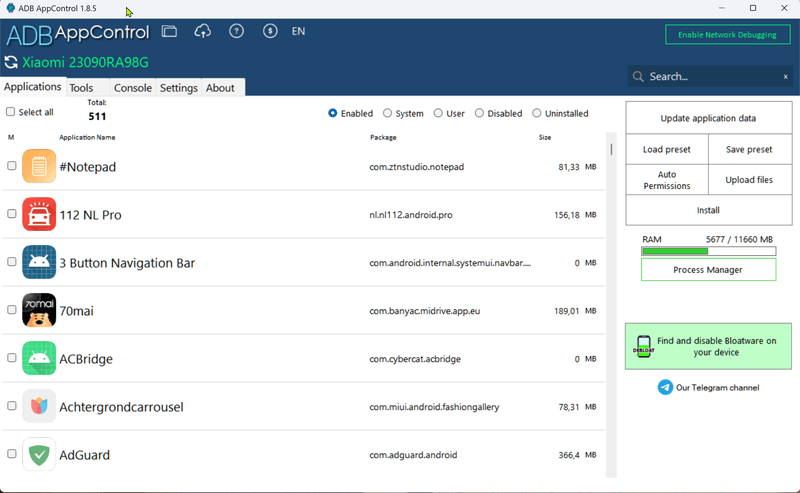Click the cloud upload icon
800x493 pixels.
[x=203, y=32]
